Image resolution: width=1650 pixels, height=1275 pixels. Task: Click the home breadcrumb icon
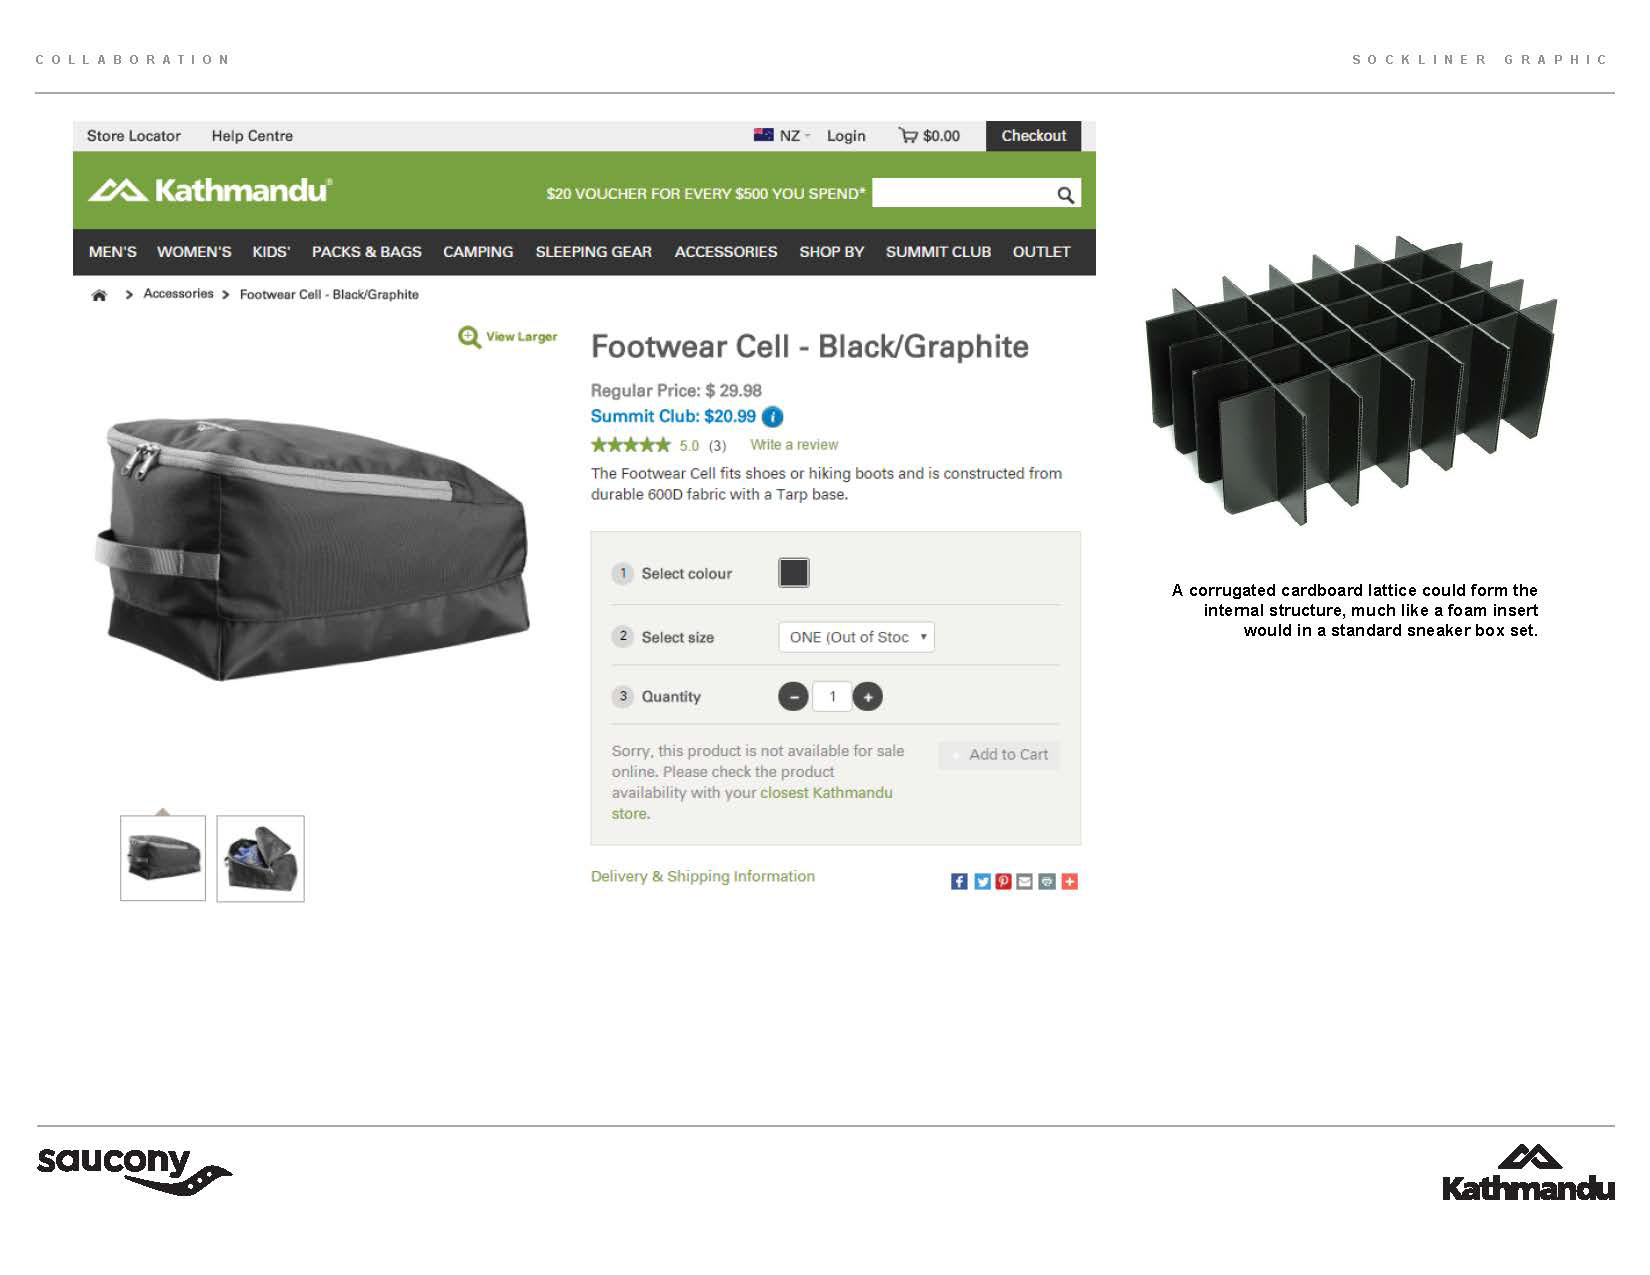coord(99,295)
